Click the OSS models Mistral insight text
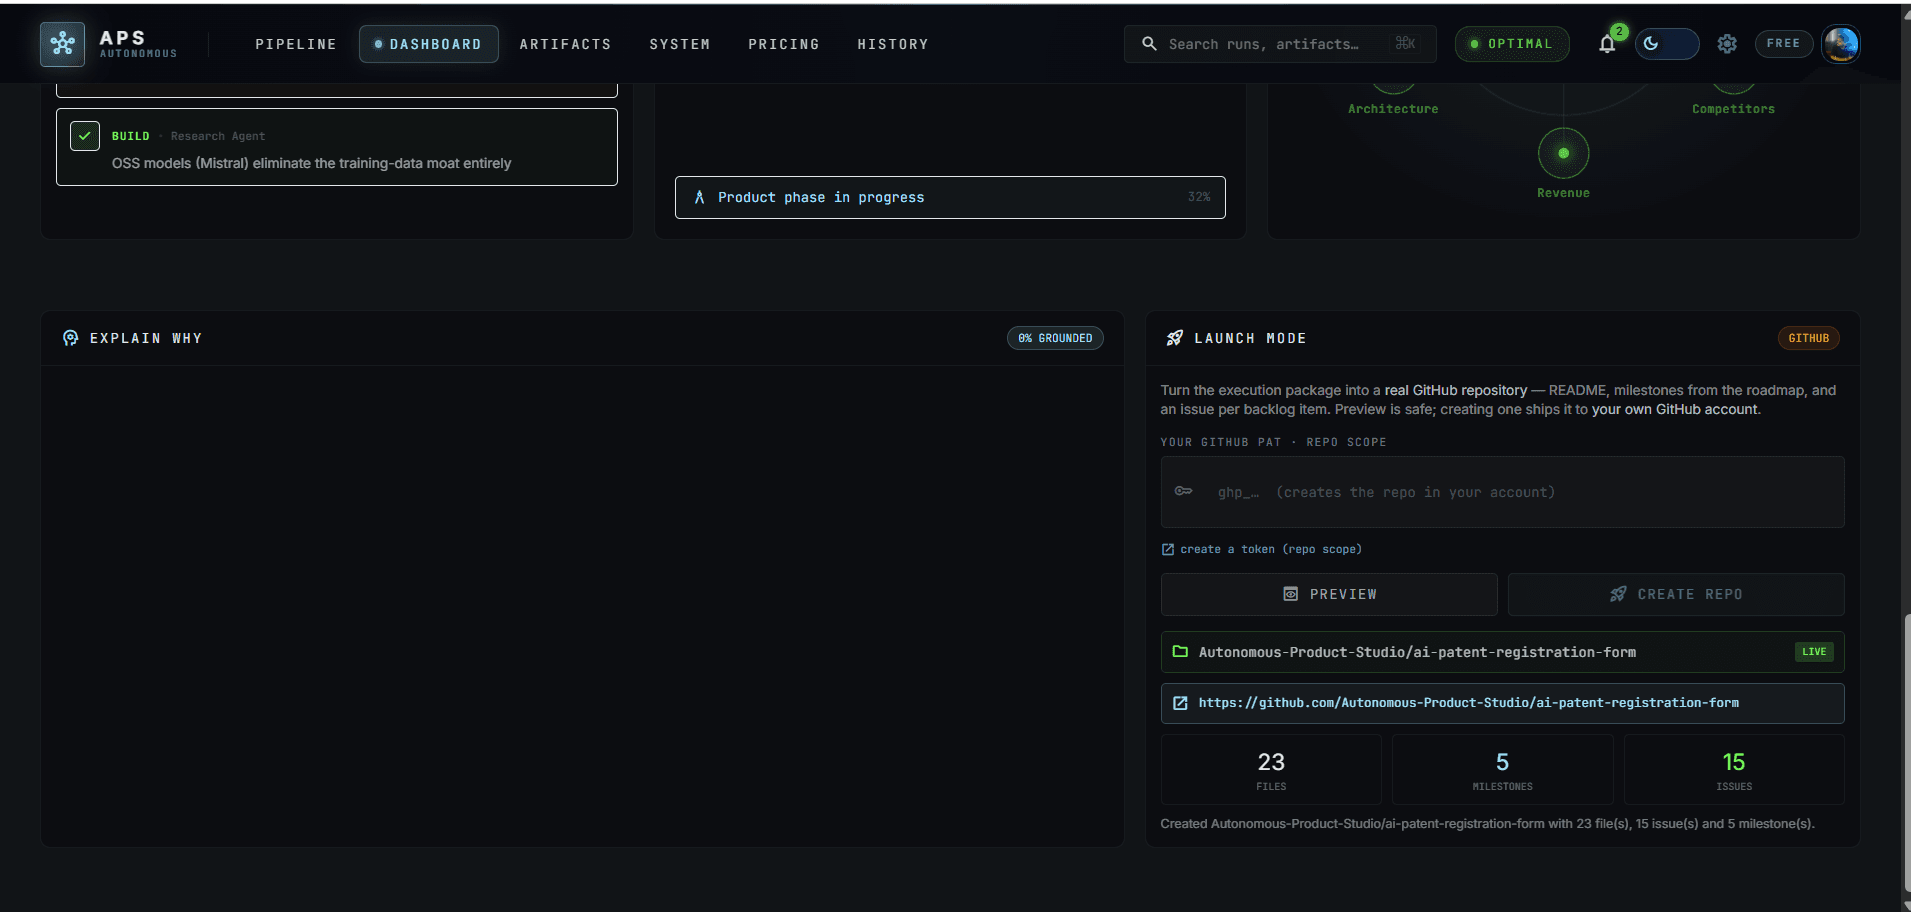This screenshot has width=1911, height=912. point(311,163)
